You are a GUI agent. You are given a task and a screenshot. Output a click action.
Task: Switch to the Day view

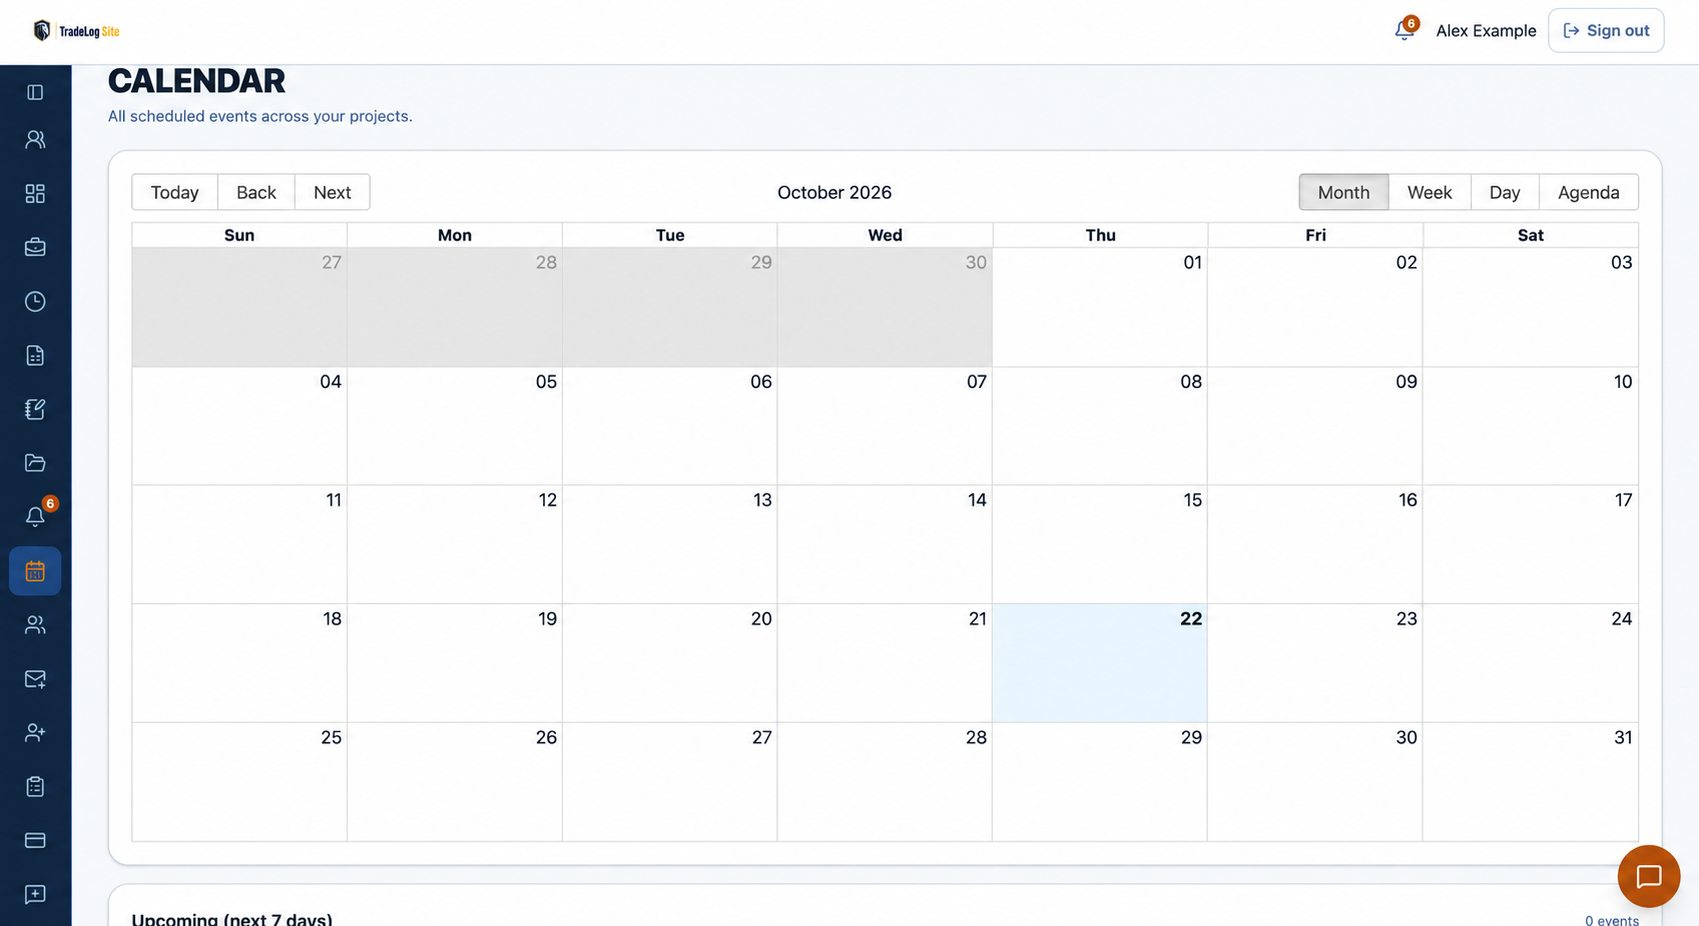point(1504,192)
